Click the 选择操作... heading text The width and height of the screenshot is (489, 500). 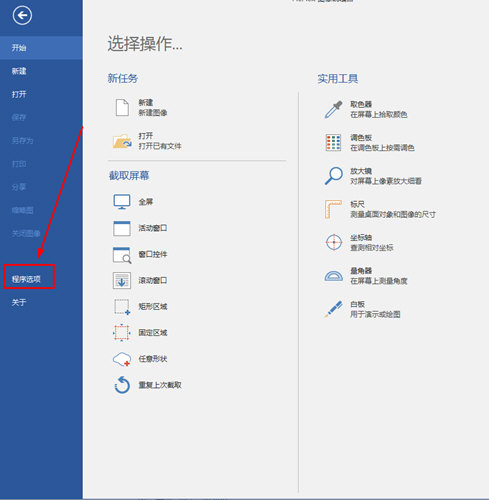coord(145,44)
